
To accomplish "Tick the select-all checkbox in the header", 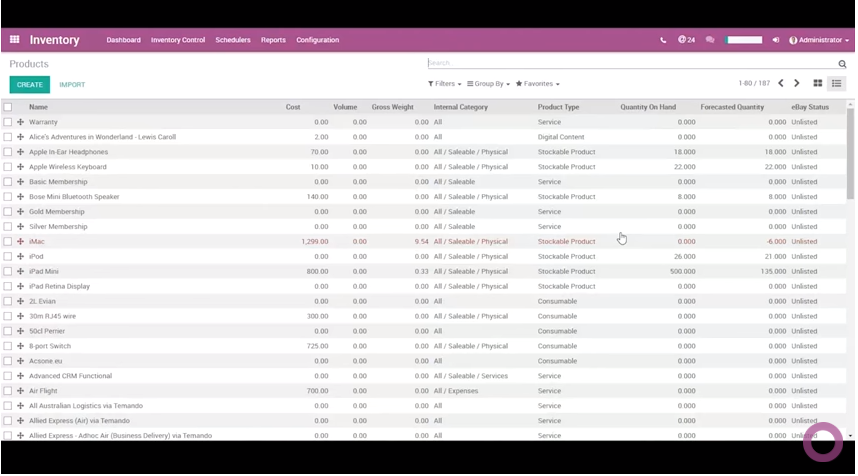I will tap(8, 107).
